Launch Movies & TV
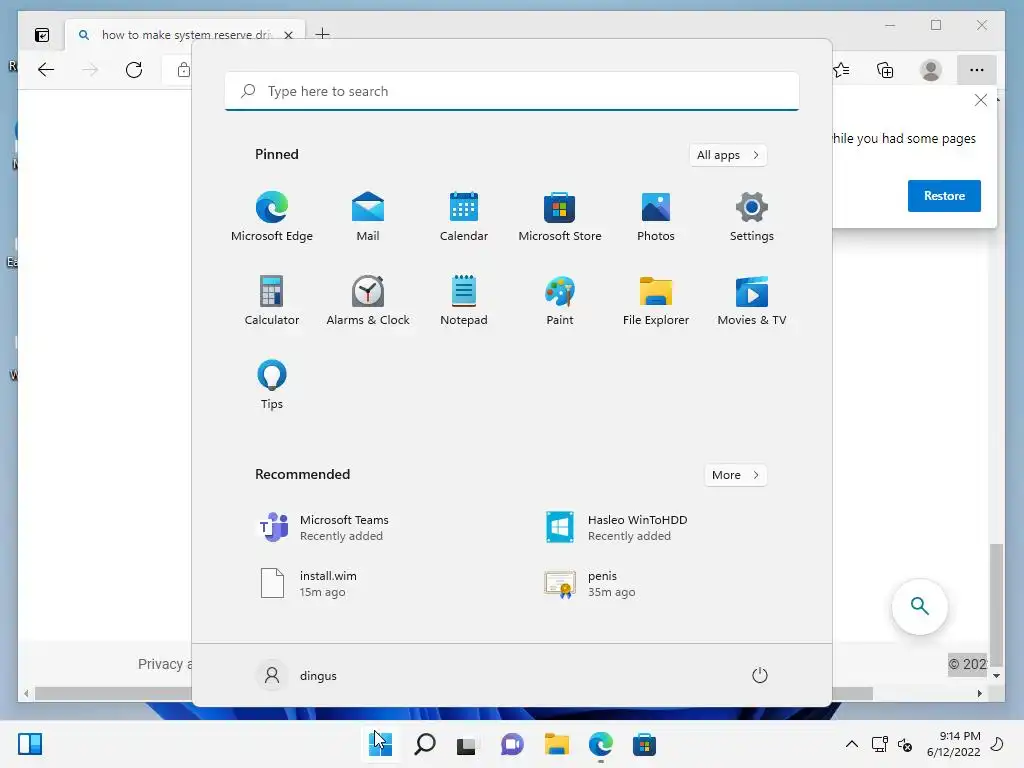This screenshot has width=1024, height=768. tap(752, 300)
